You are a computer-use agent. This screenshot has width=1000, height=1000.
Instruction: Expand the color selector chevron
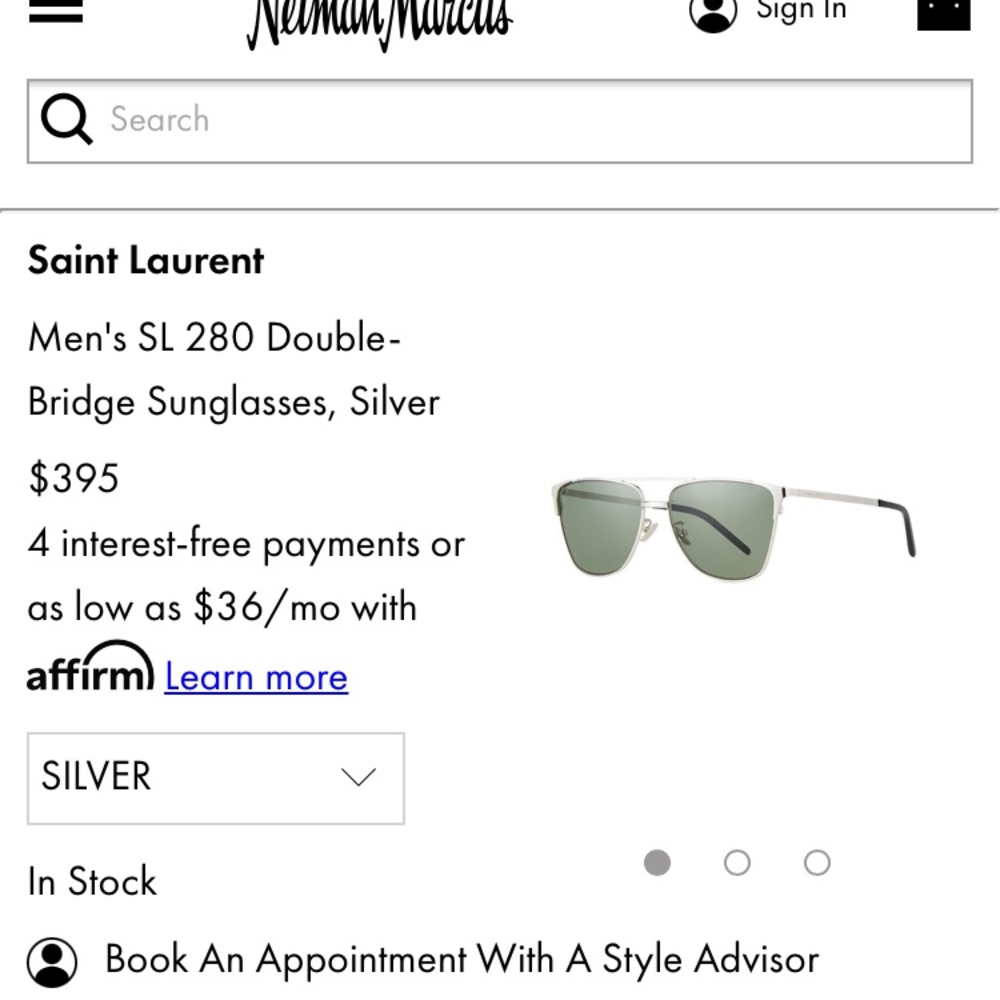pyautogui.click(x=357, y=778)
